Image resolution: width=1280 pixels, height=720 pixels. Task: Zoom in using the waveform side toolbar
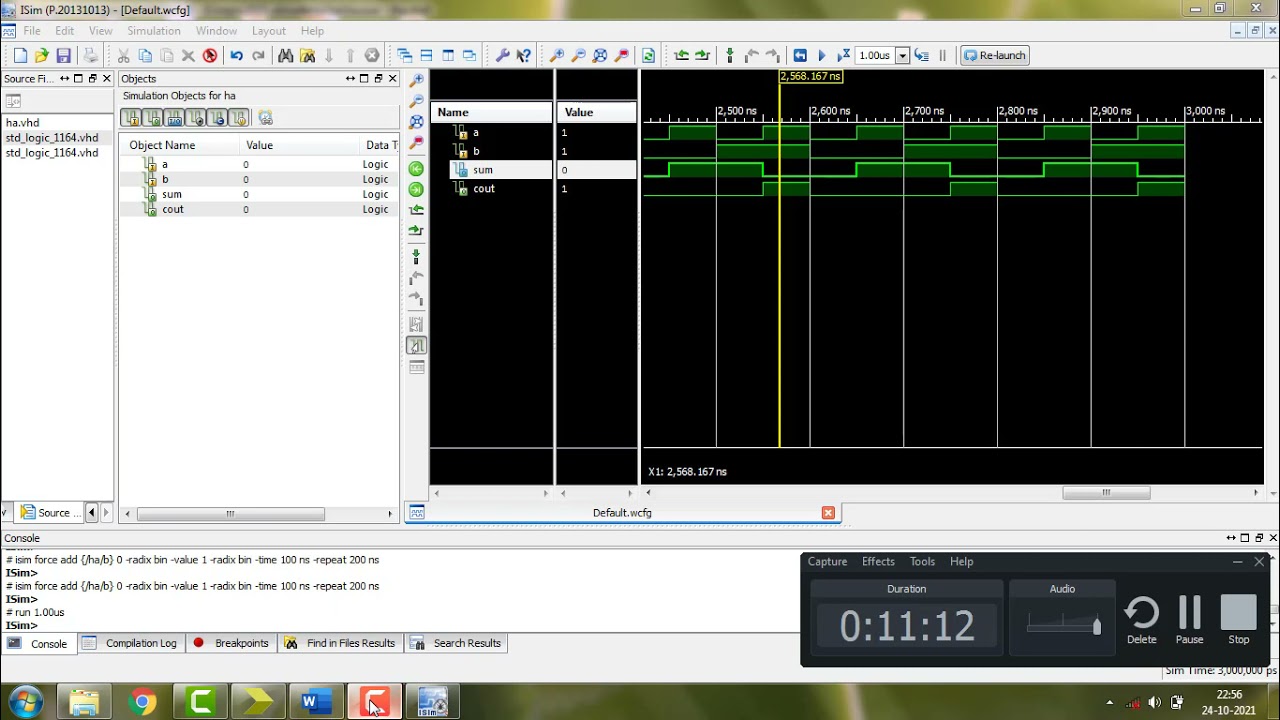pyautogui.click(x=417, y=80)
